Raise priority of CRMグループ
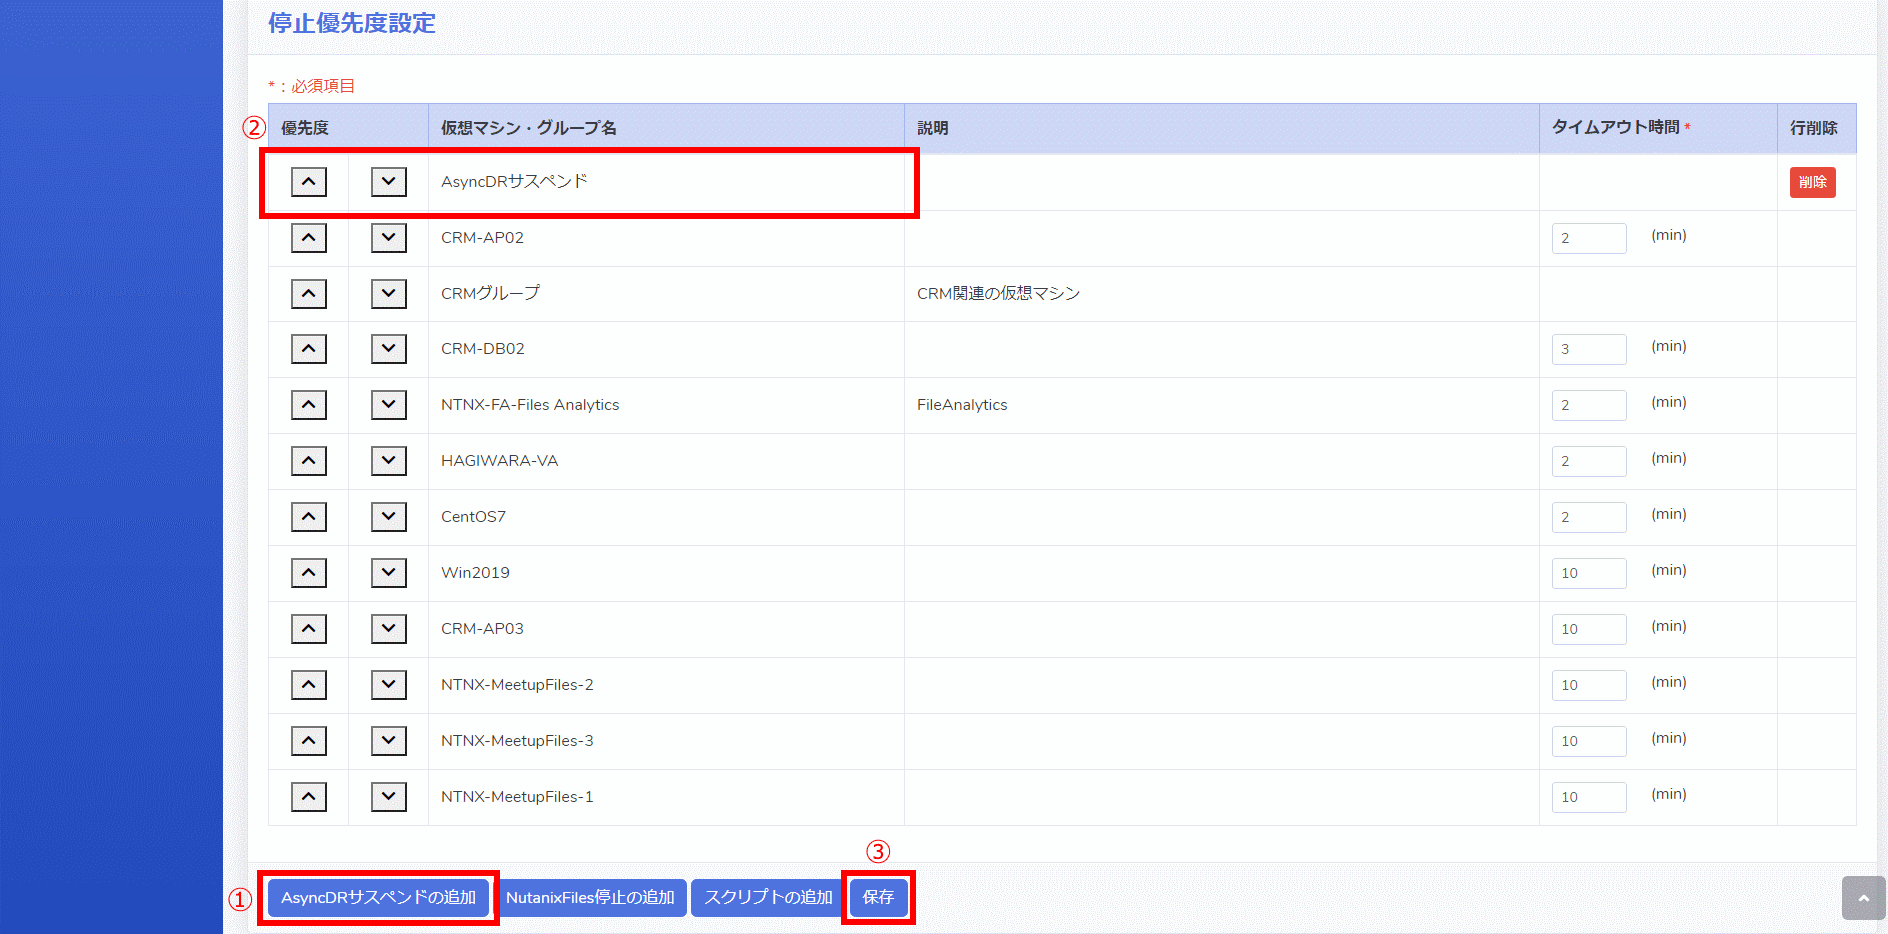The width and height of the screenshot is (1888, 934). [308, 294]
